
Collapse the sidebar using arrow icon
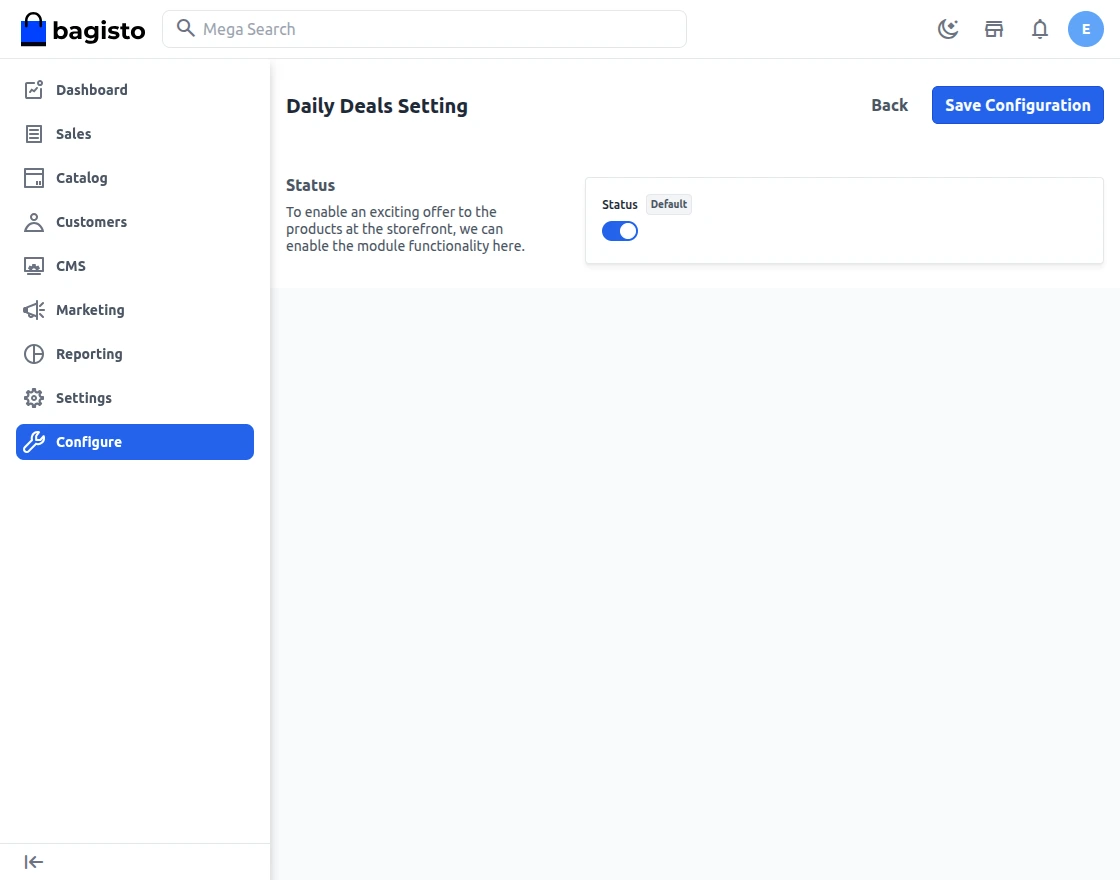click(x=34, y=862)
